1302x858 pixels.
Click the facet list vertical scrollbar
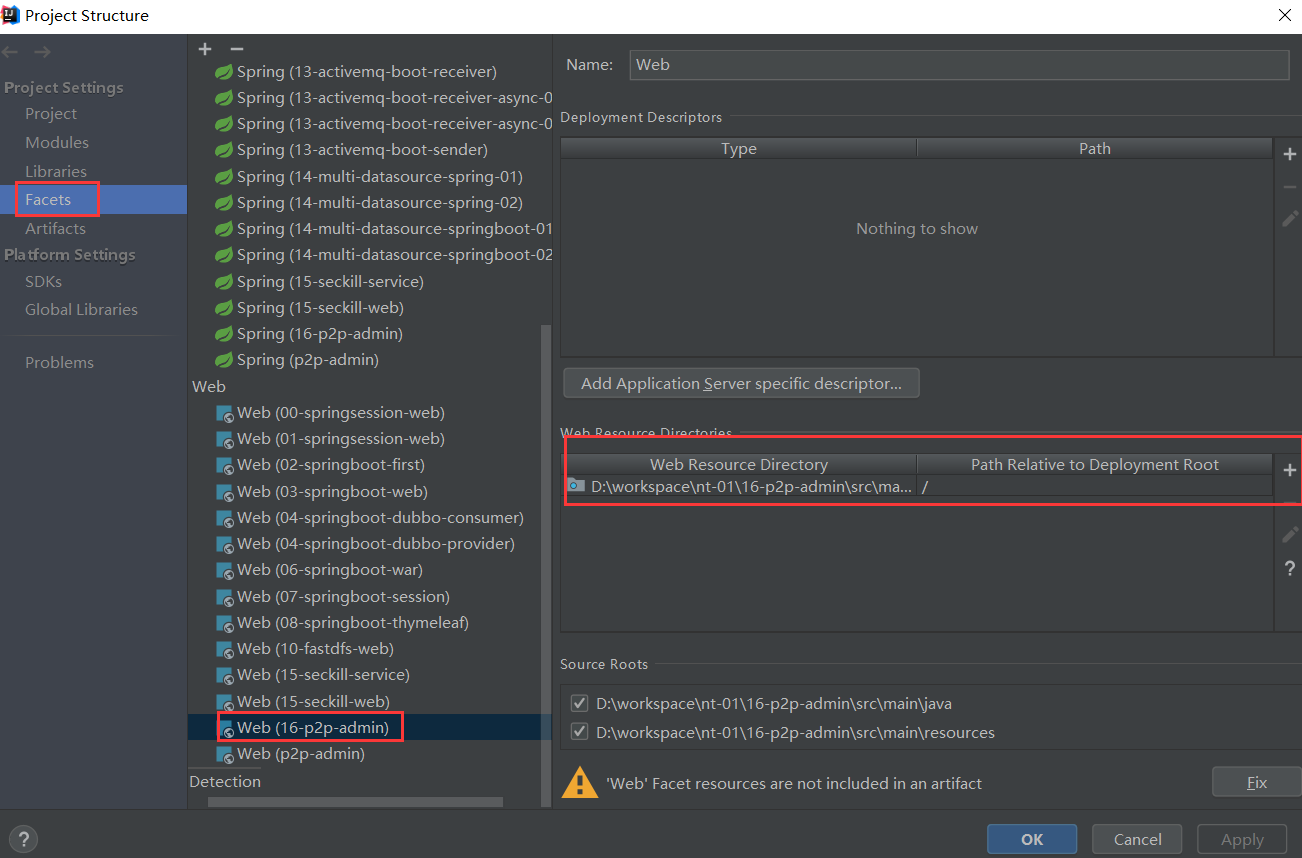tap(545, 565)
